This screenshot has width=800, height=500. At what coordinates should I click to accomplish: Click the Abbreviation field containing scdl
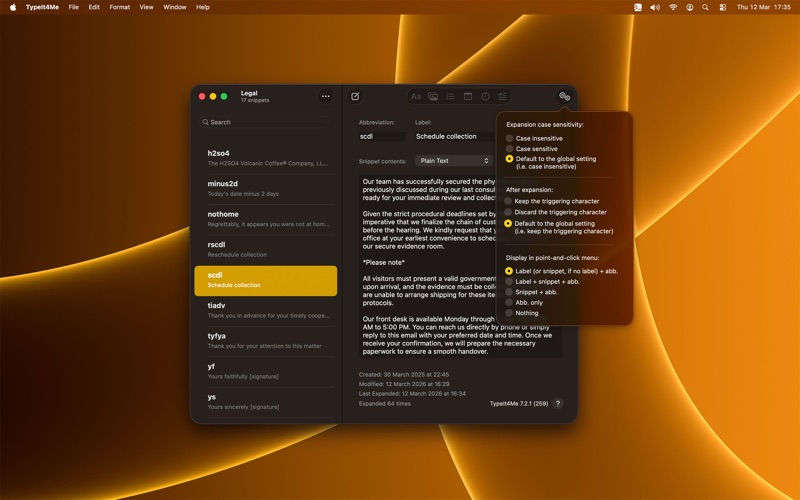(x=382, y=137)
